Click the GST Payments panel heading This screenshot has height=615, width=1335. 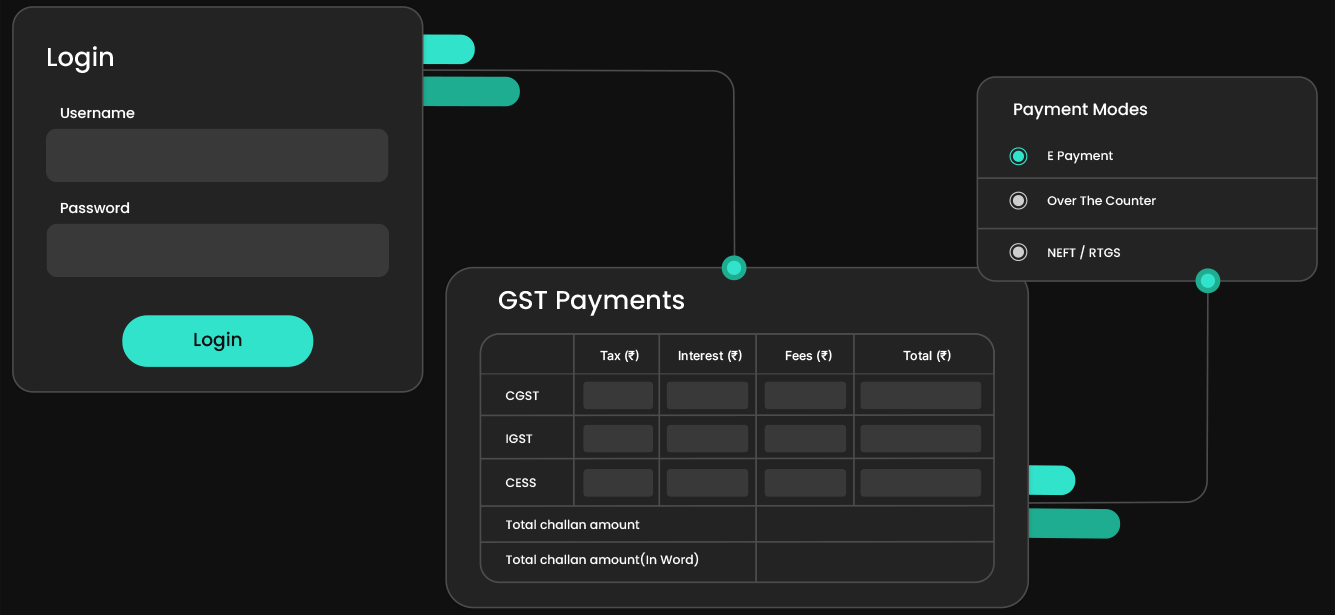point(591,300)
